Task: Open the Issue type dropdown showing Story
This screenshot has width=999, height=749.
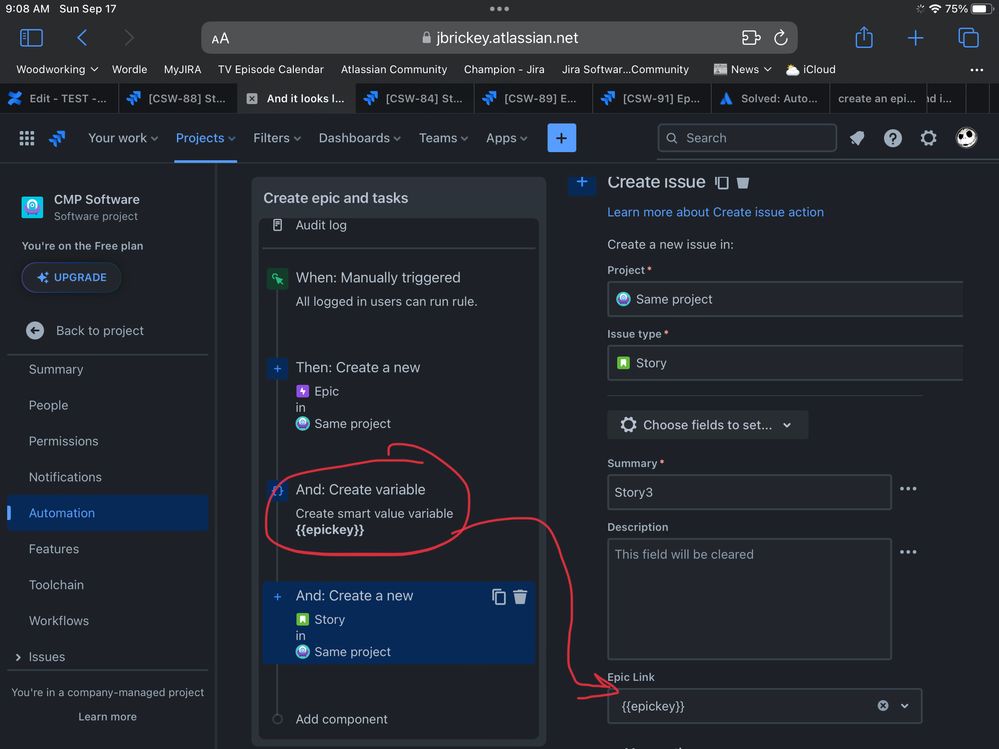Action: [785, 363]
